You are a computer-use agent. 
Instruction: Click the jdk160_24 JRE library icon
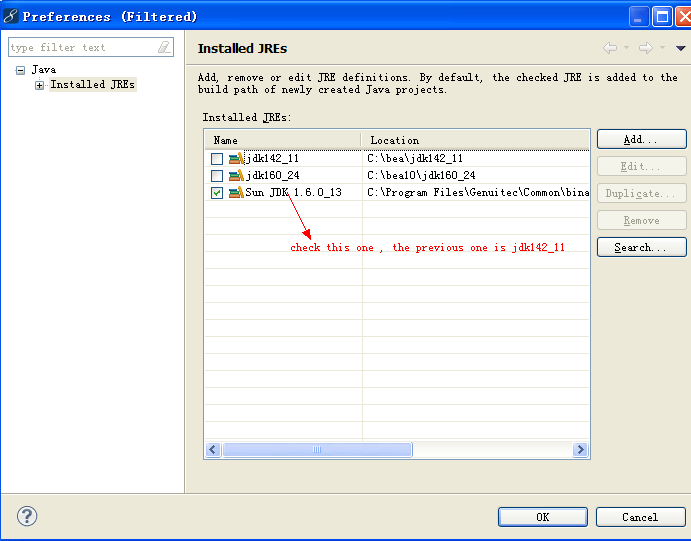tap(236, 175)
